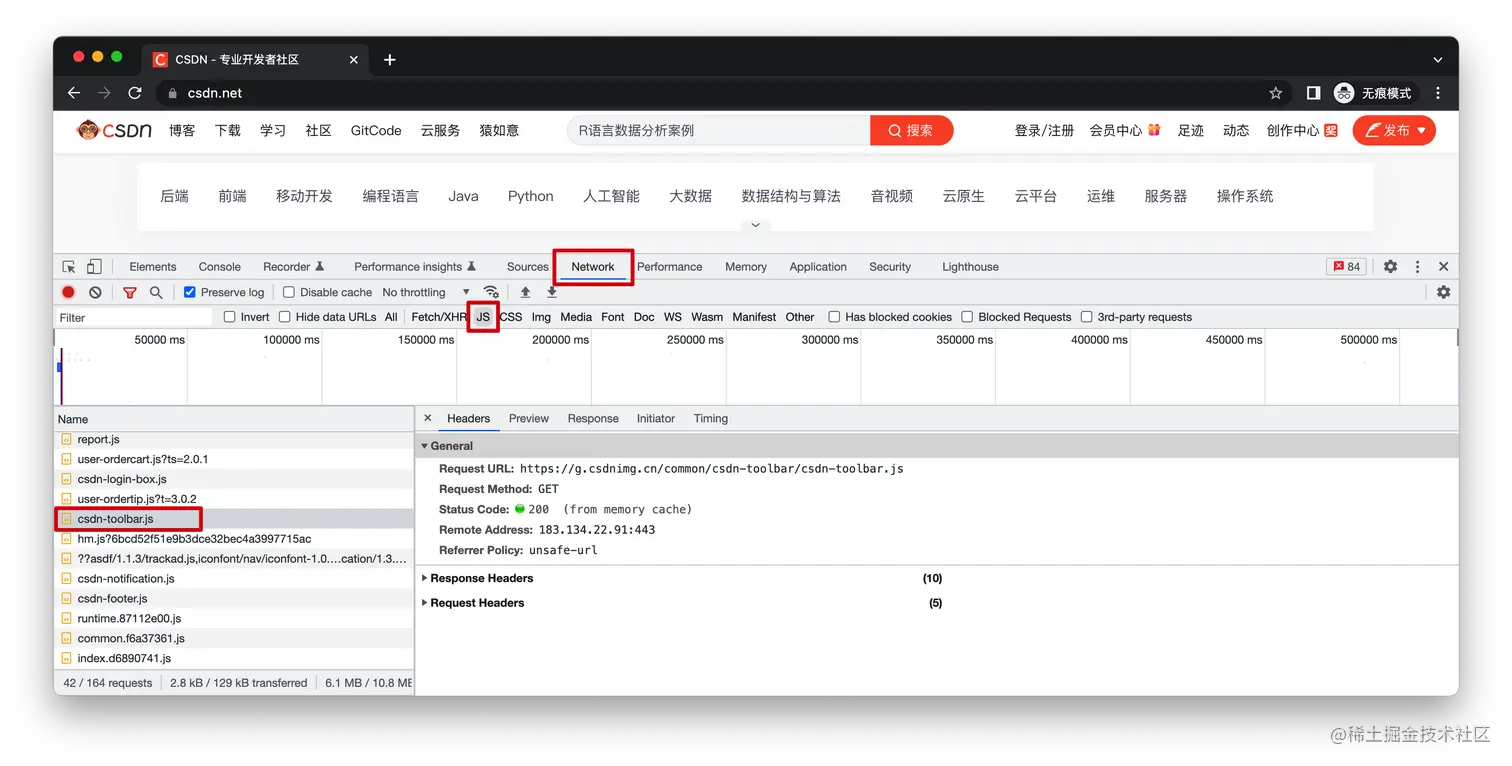Stop recording network log red button

pyautogui.click(x=68, y=292)
